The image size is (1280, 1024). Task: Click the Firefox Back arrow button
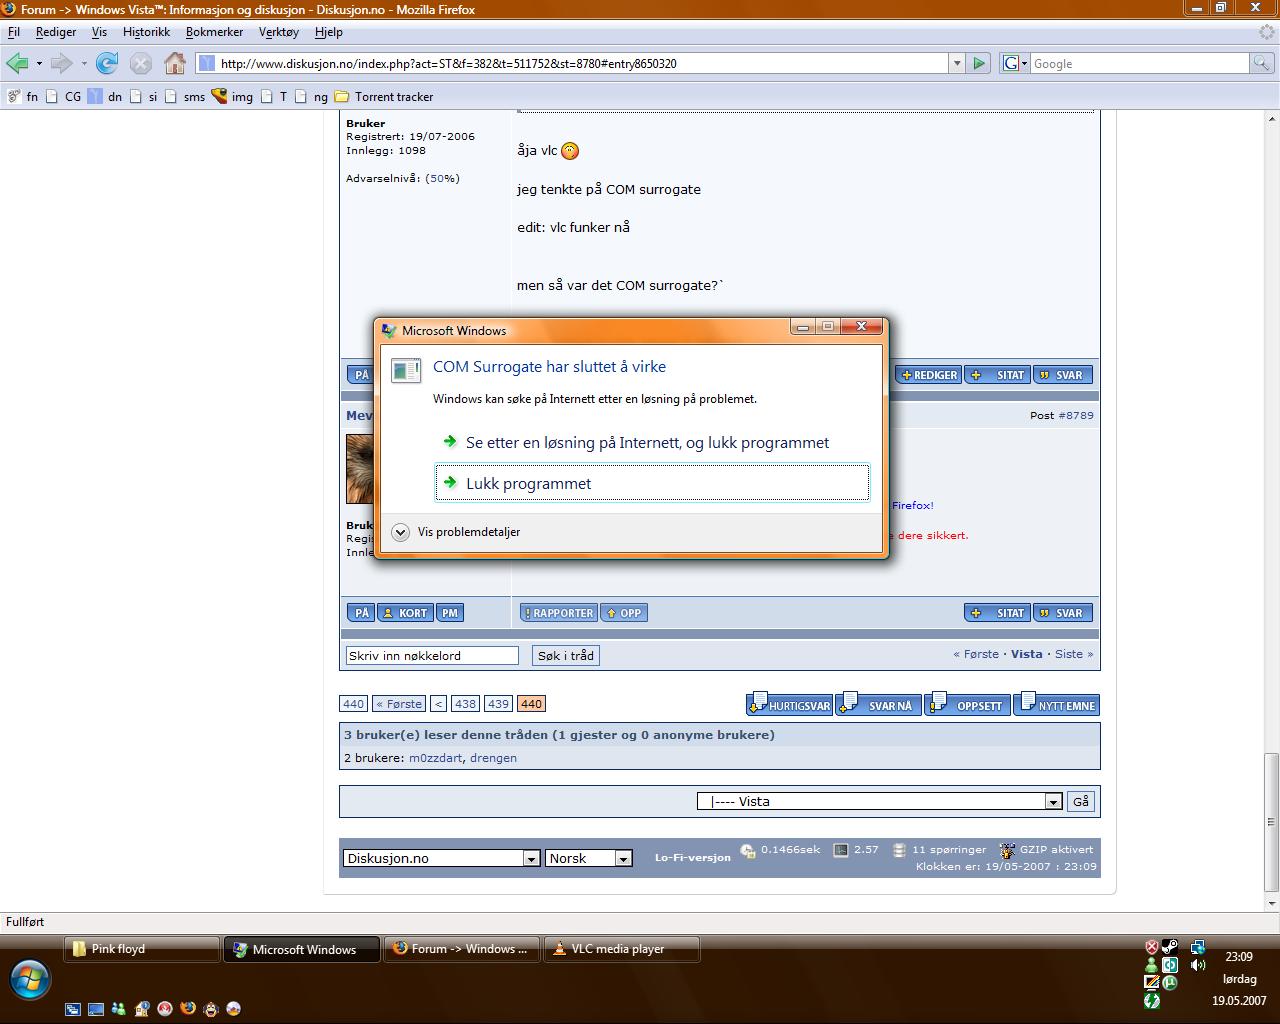click(17, 63)
